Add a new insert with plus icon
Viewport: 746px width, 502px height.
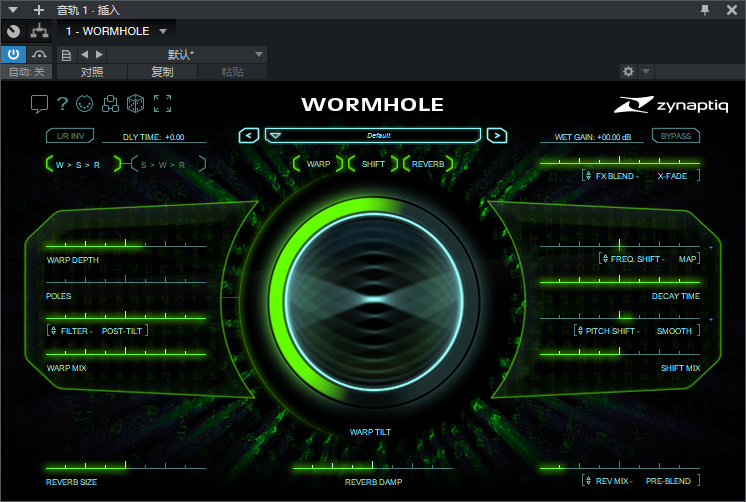(x=39, y=10)
